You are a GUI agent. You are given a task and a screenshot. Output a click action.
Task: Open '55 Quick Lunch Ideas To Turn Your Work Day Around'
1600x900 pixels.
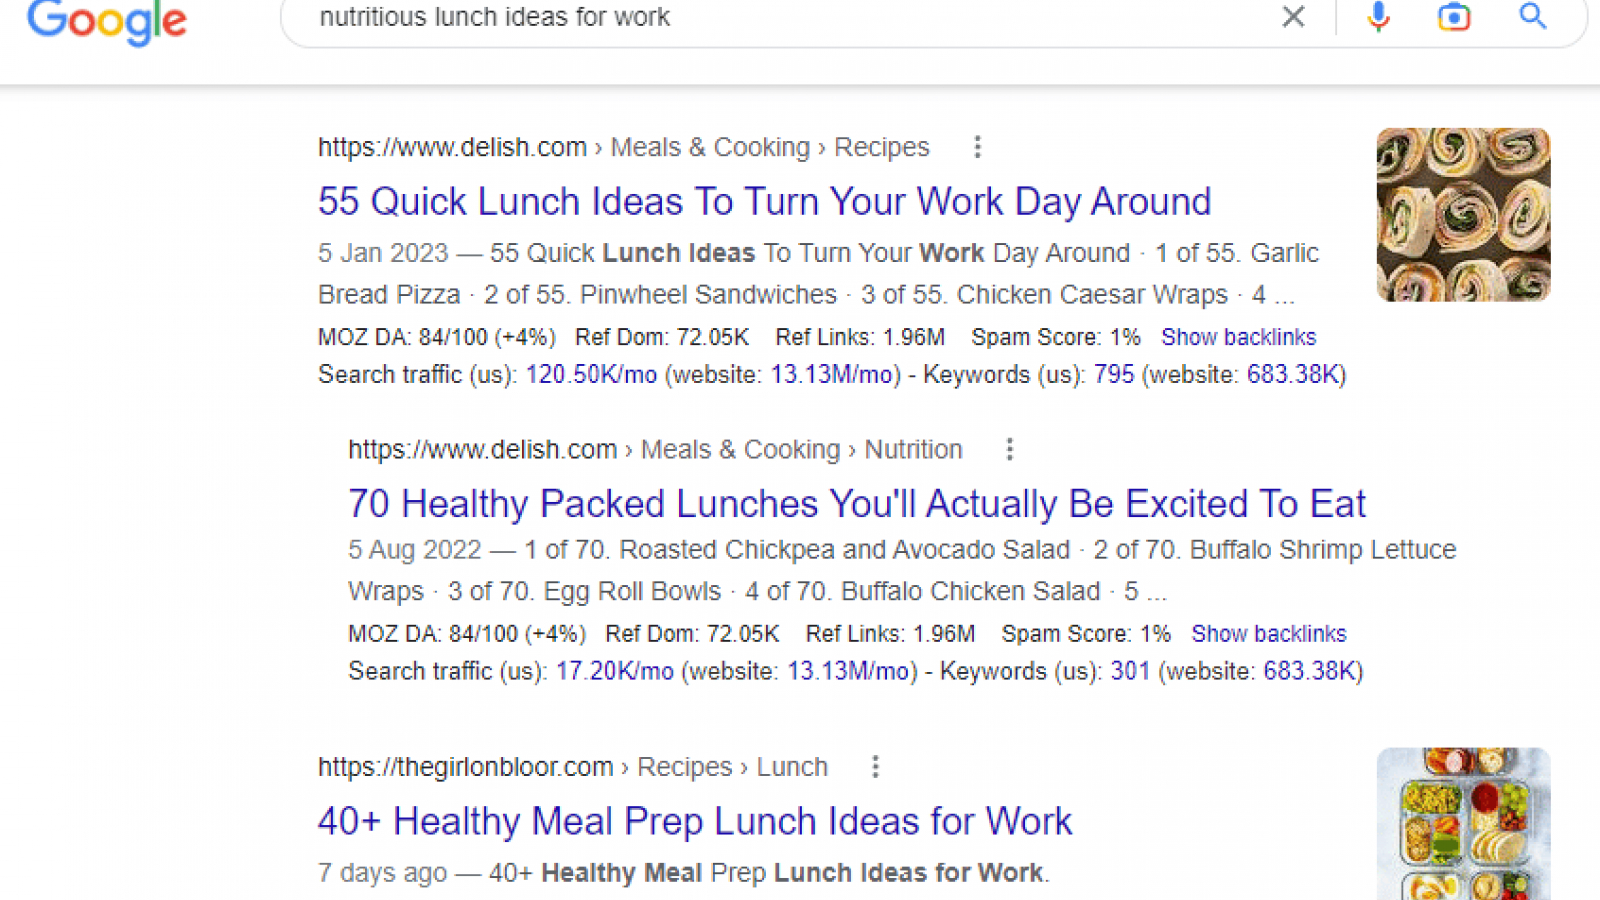click(764, 201)
